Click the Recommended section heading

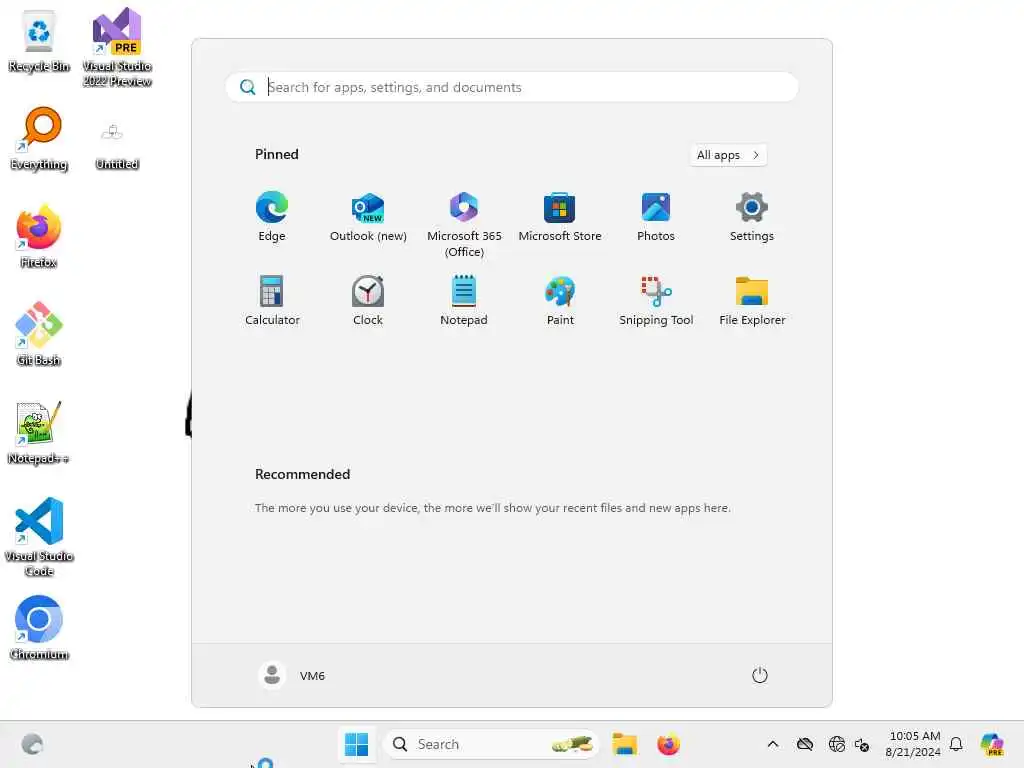click(302, 474)
